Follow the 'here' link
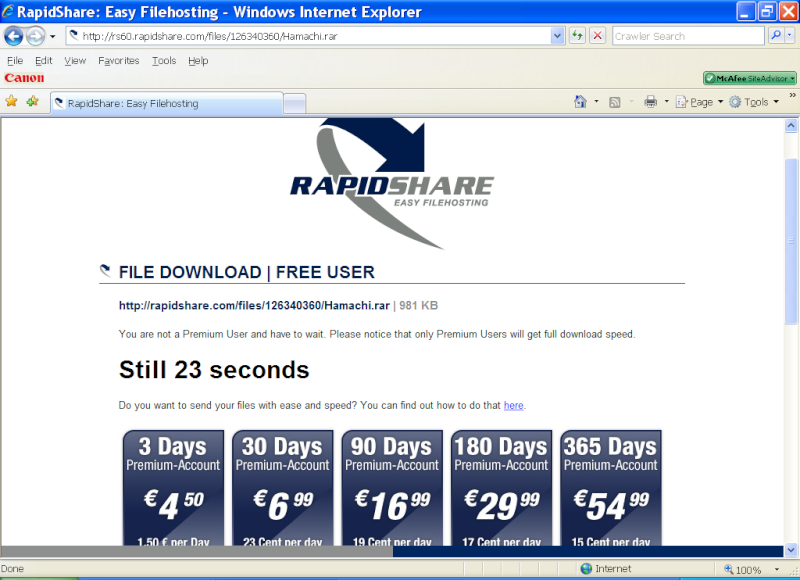 click(x=513, y=406)
